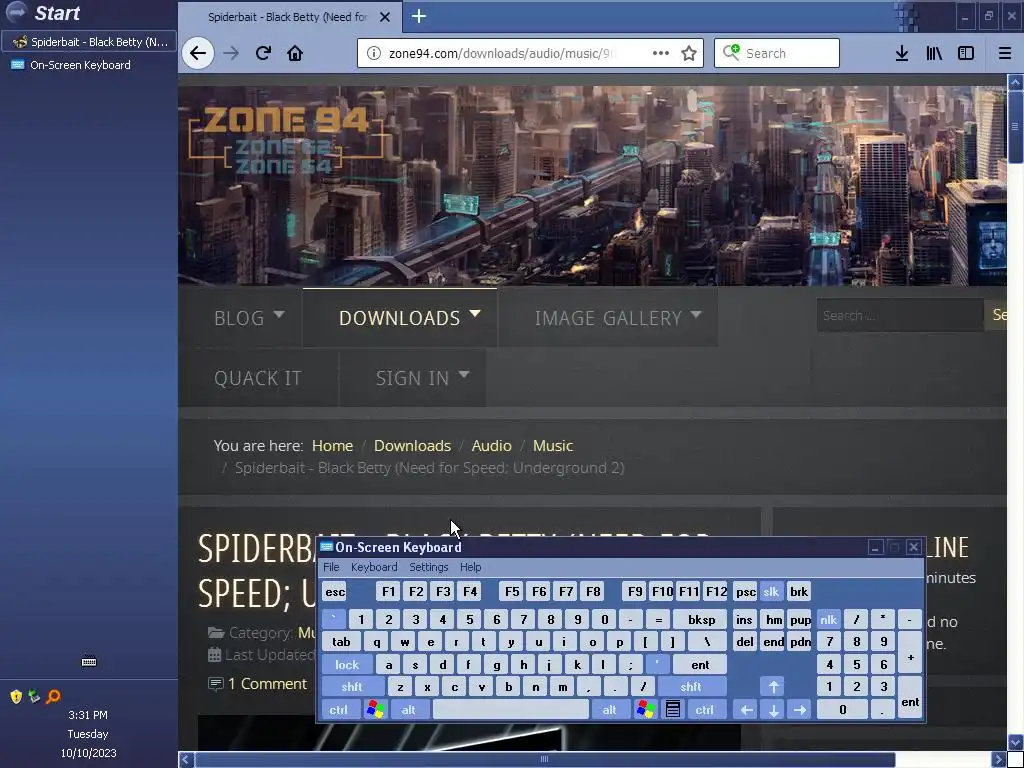Click the small keyboard tray icon
Screen dimensions: 1024x768
click(x=89, y=662)
